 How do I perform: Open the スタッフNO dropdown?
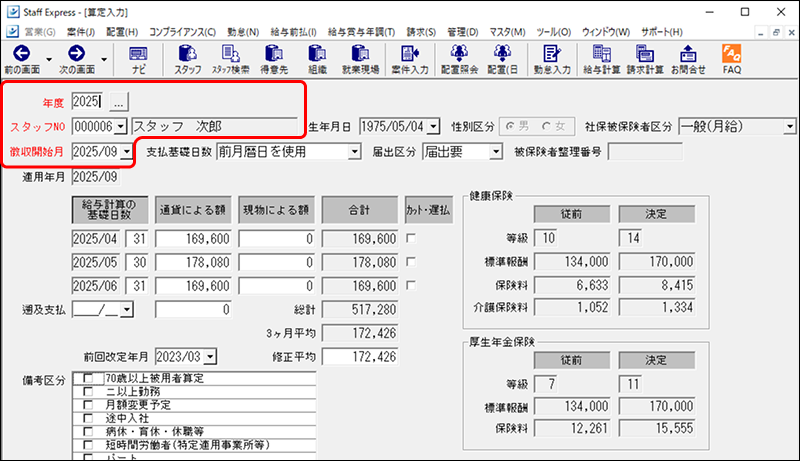[x=121, y=126]
